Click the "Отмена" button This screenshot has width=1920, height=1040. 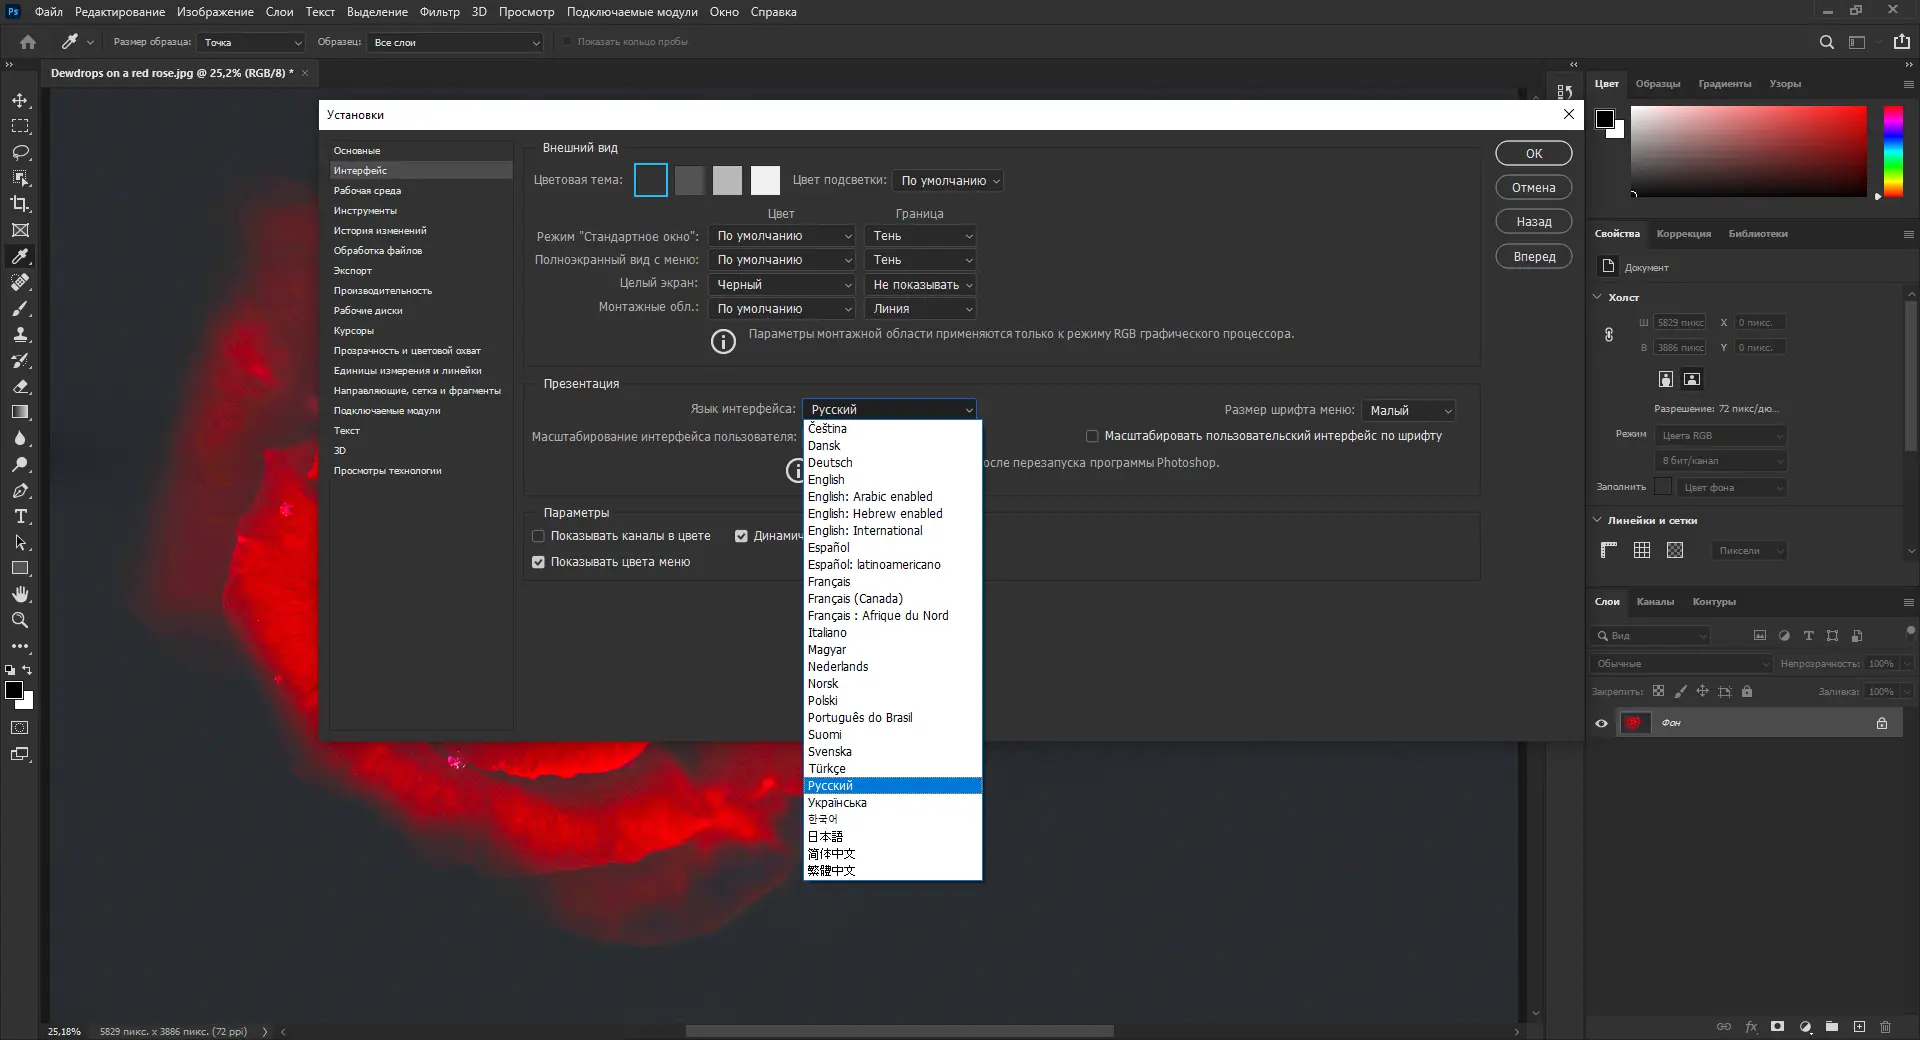1534,187
